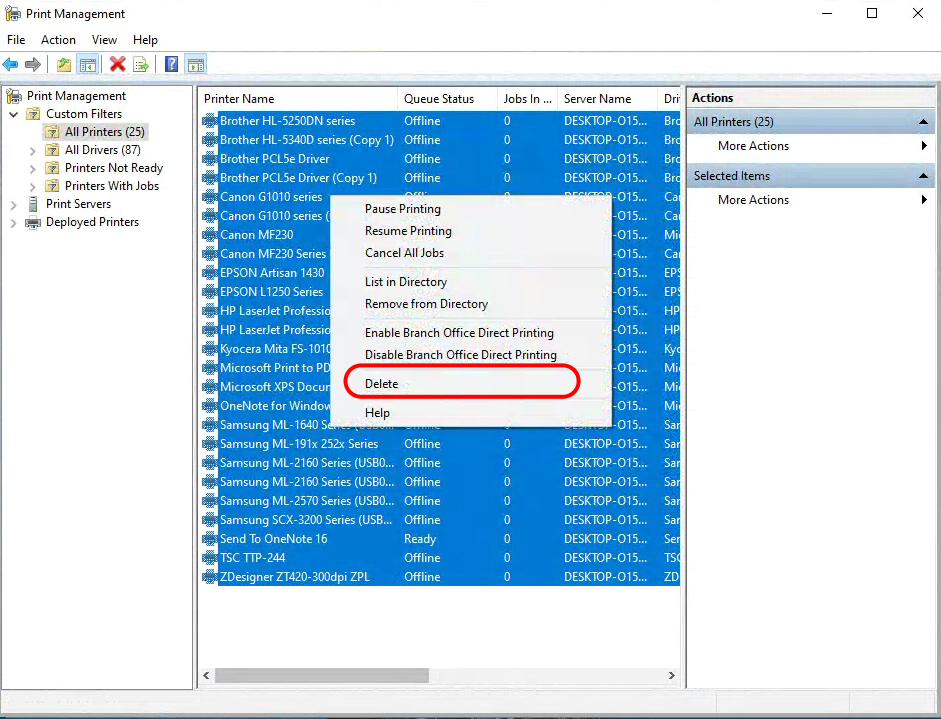
Task: Select Resume Printing in context menu
Action: tap(470, 231)
